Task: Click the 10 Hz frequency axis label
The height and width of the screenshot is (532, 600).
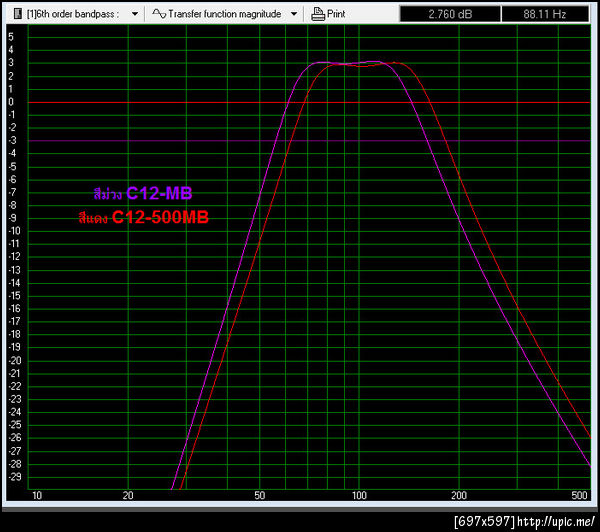Action: [37, 496]
